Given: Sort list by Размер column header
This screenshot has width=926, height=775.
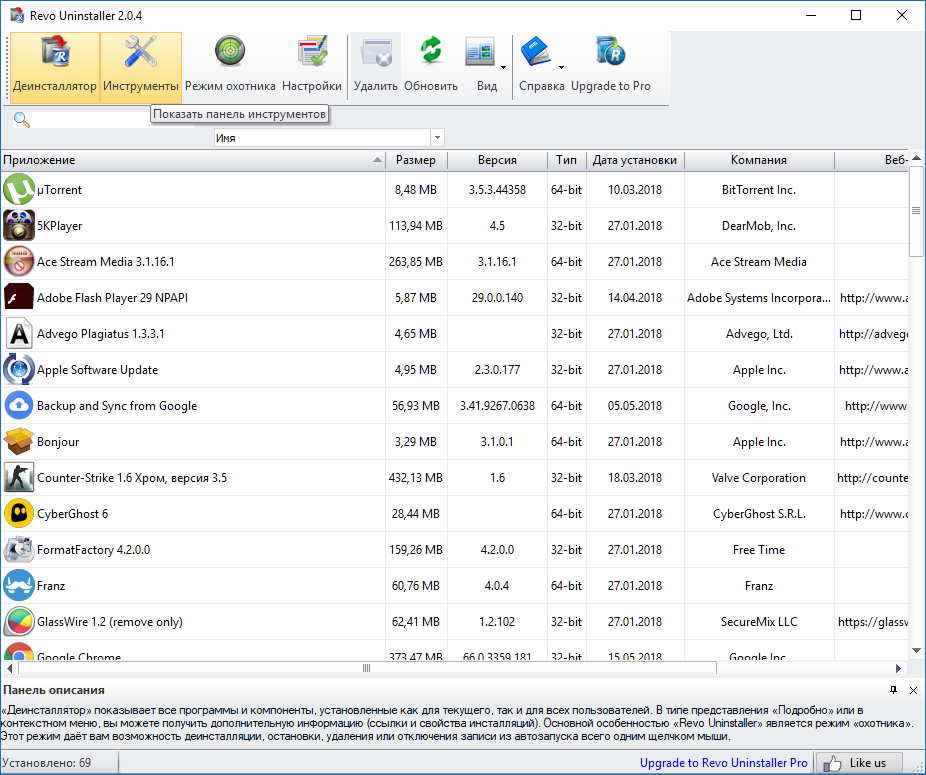Looking at the screenshot, I should tap(415, 160).
